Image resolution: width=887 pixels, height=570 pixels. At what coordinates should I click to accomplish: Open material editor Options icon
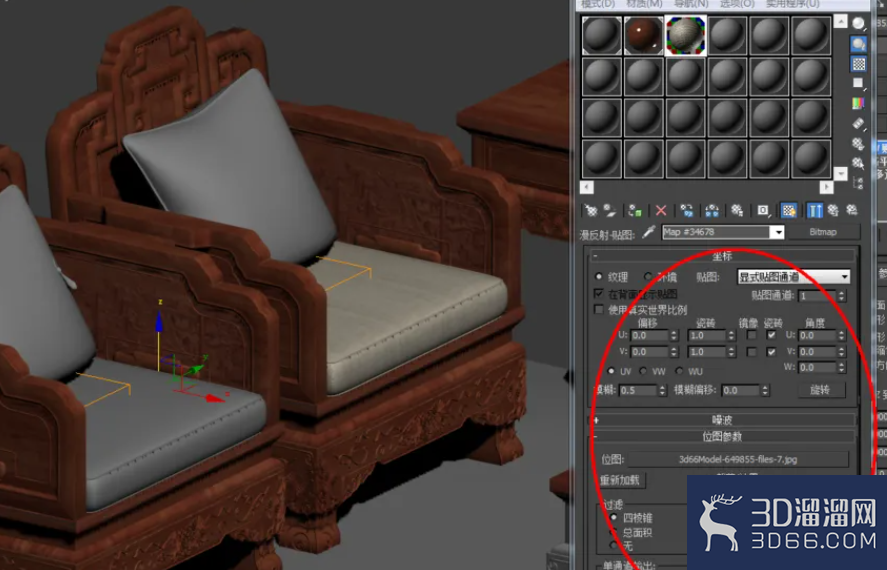(x=859, y=144)
